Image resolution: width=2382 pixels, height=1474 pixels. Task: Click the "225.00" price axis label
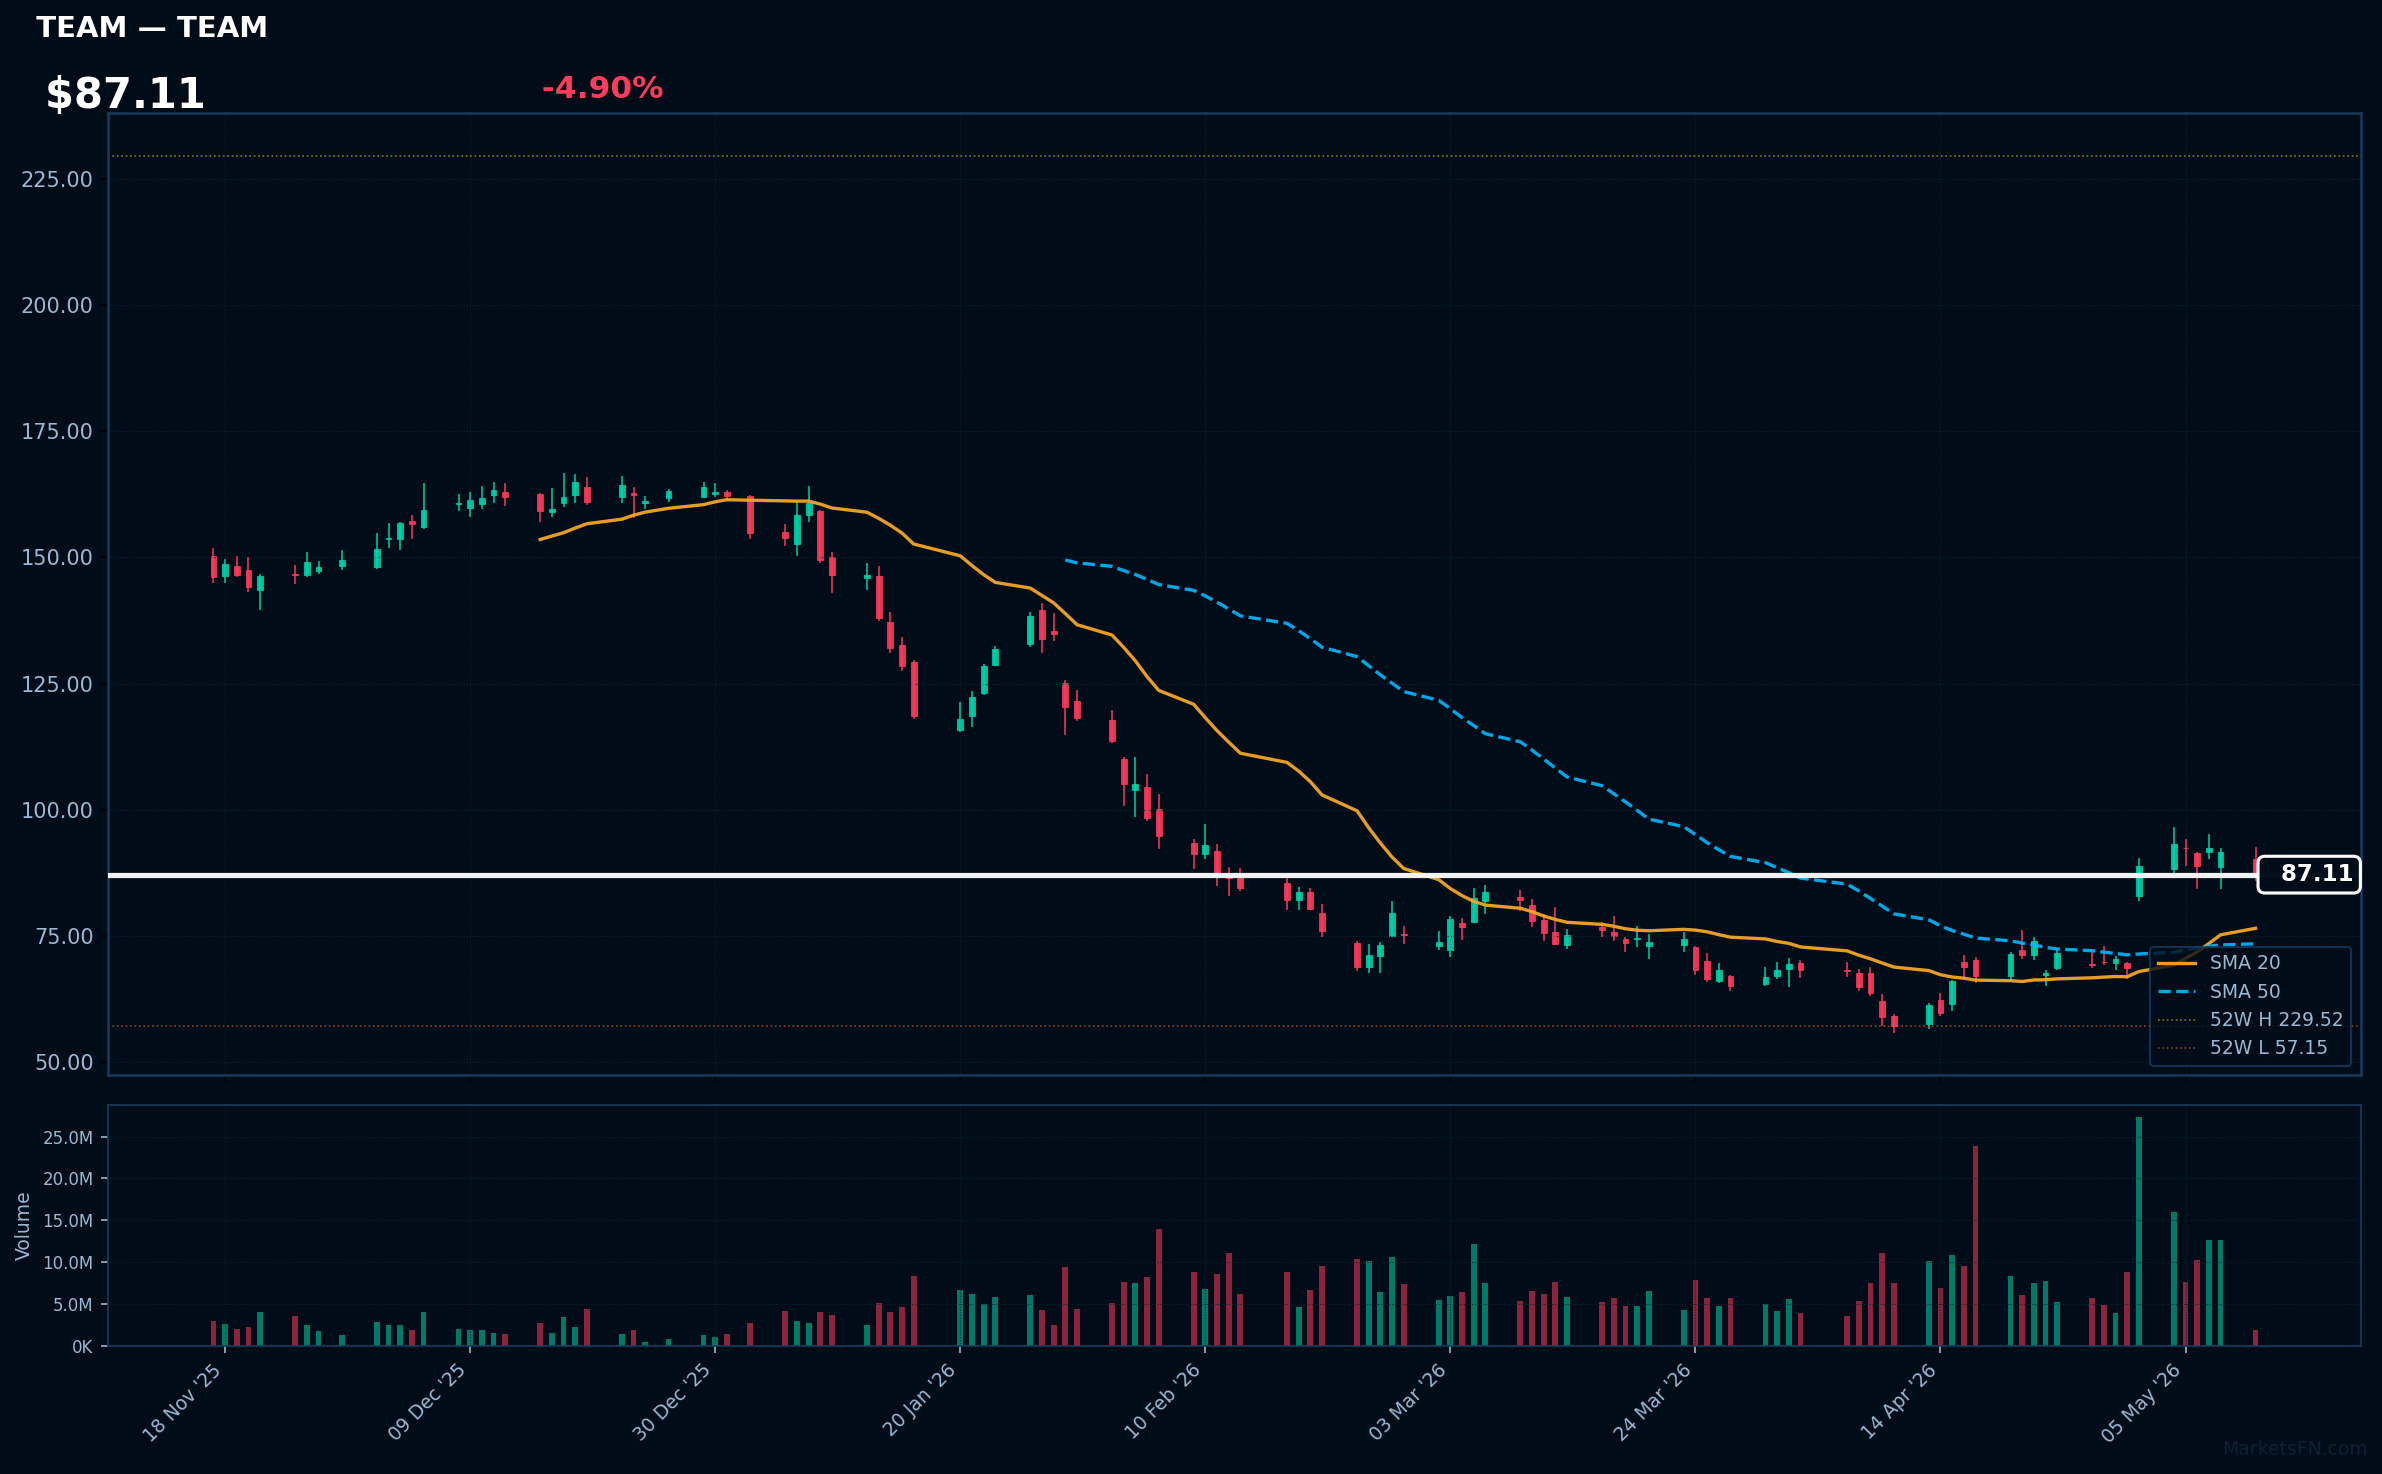pos(57,179)
